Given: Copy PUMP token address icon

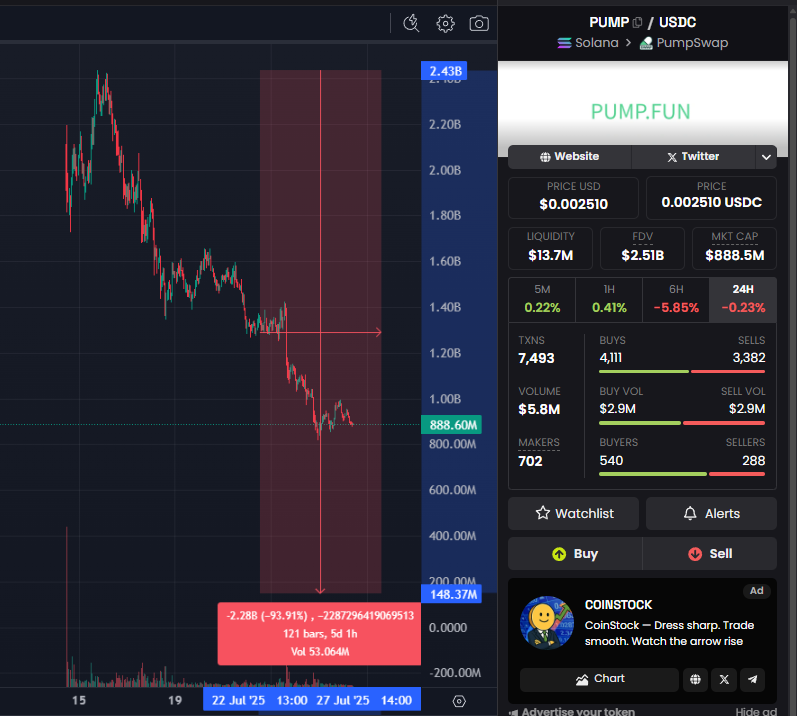Looking at the screenshot, I should coord(637,22).
